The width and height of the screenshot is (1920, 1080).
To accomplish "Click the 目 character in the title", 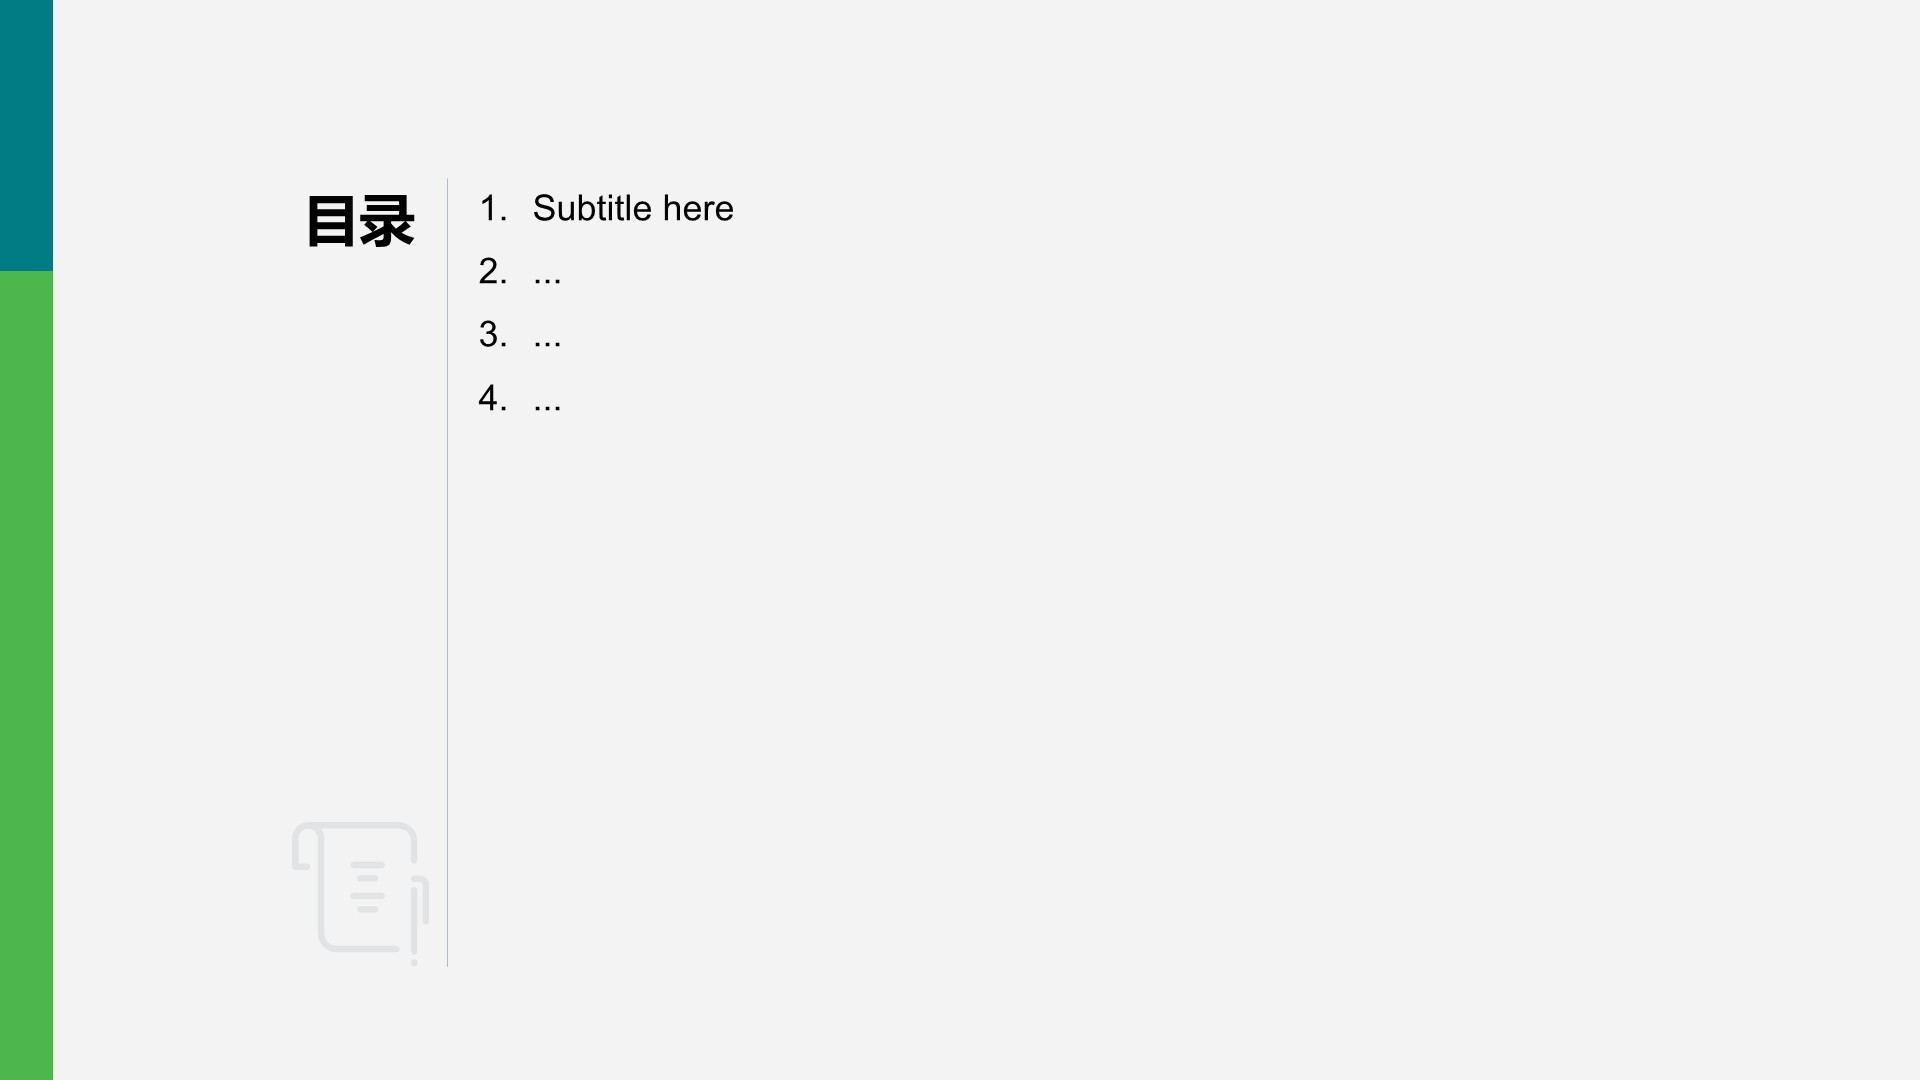I will click(331, 221).
